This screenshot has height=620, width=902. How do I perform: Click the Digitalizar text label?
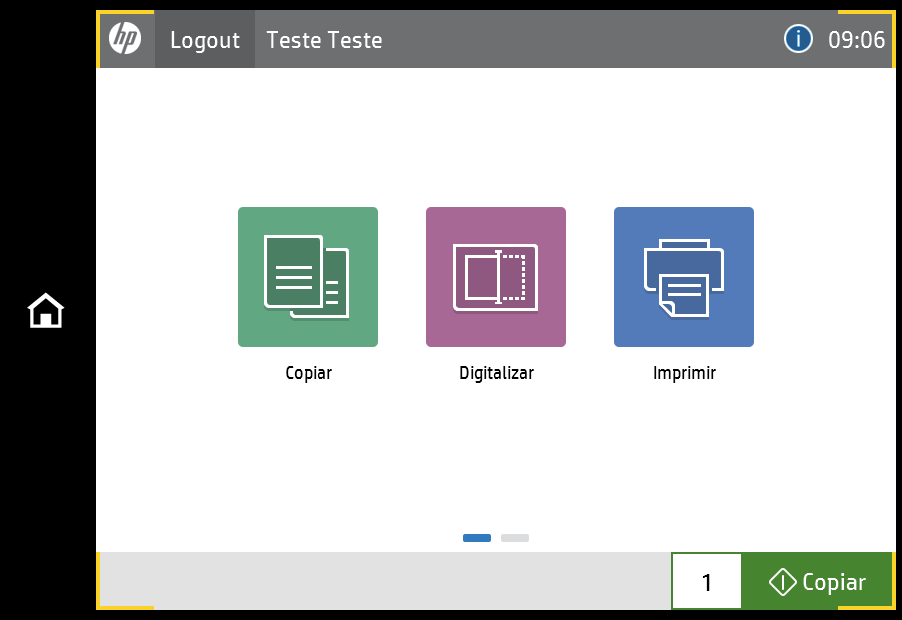[496, 373]
